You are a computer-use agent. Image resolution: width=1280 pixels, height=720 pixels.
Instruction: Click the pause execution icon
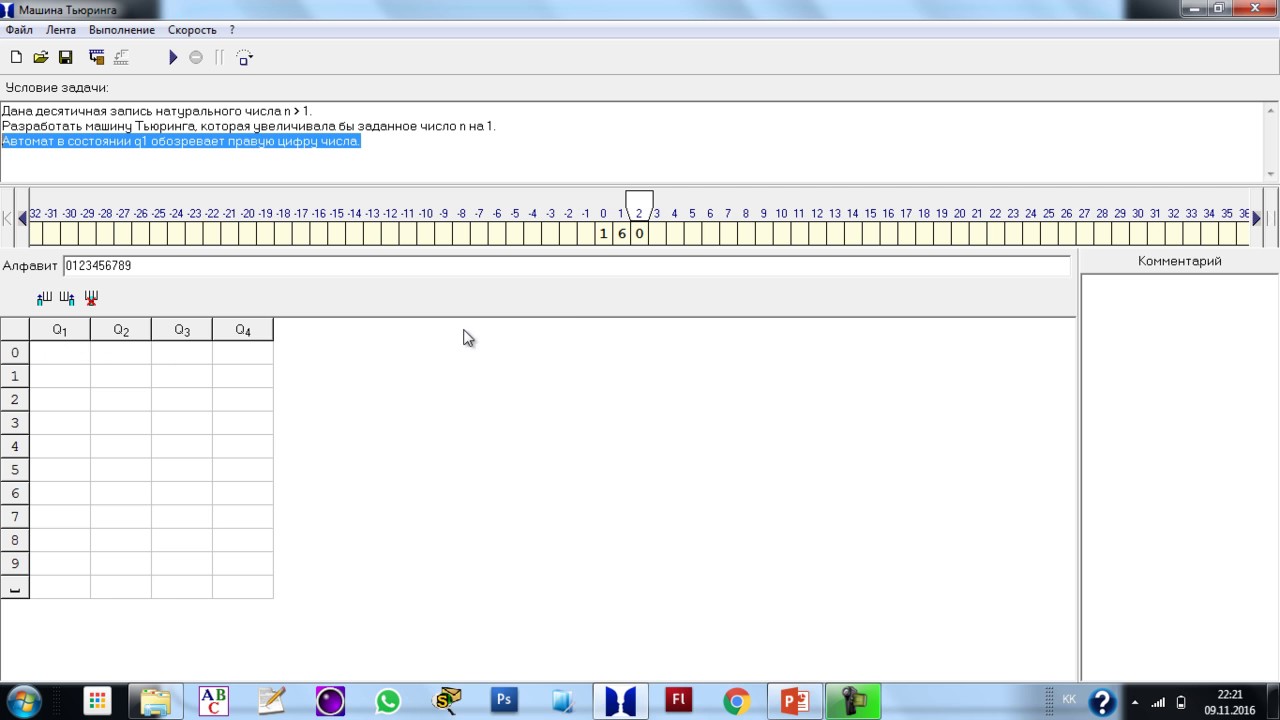click(x=219, y=58)
